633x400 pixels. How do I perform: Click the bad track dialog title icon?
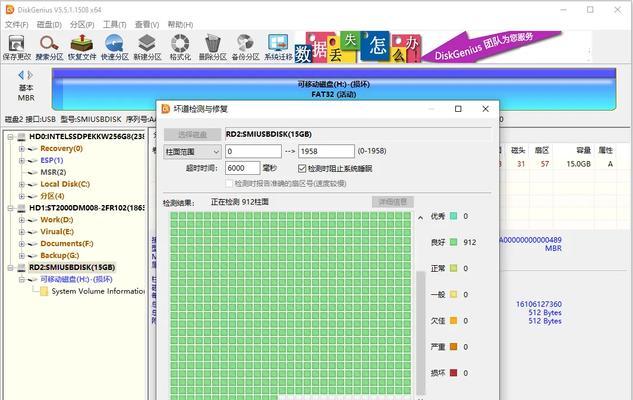(x=166, y=109)
